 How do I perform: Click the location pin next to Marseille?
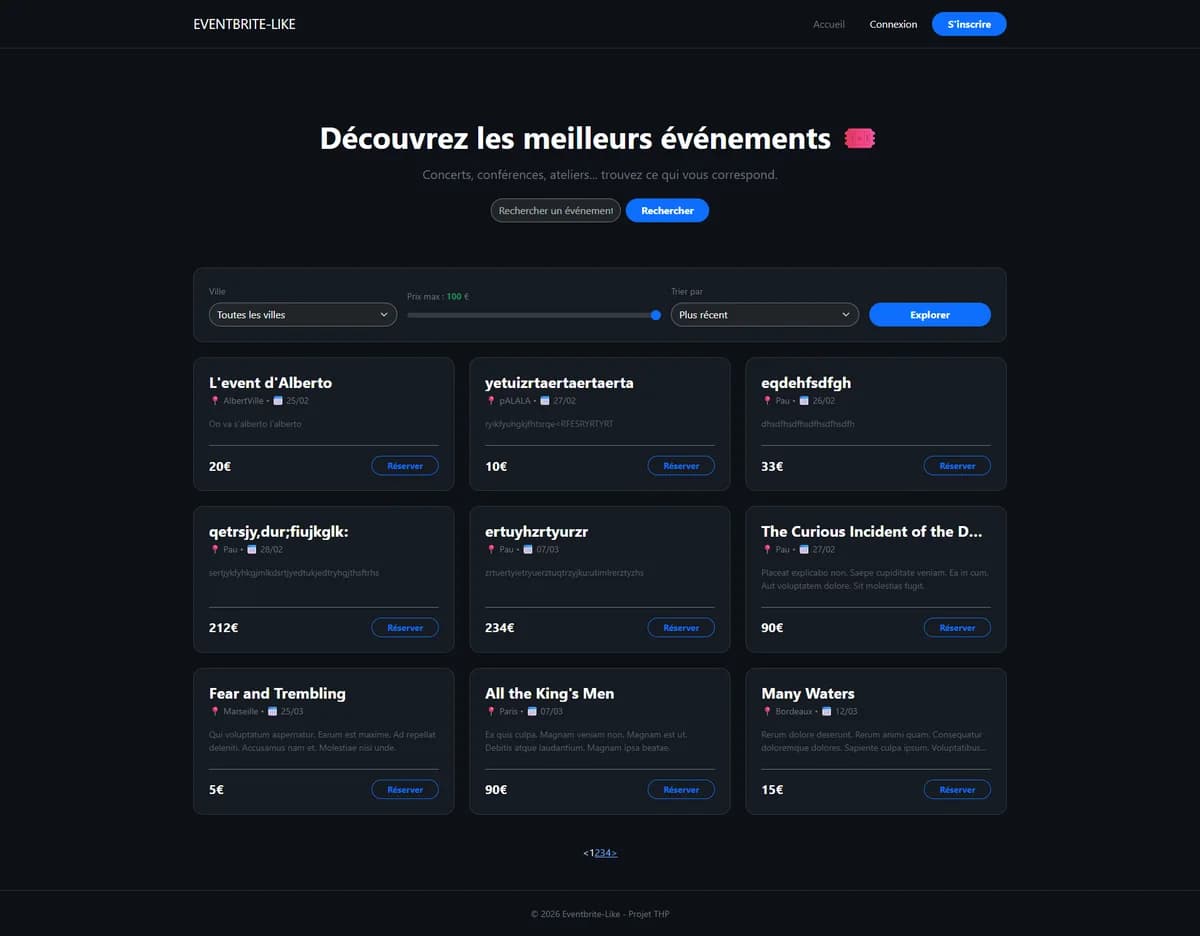214,712
